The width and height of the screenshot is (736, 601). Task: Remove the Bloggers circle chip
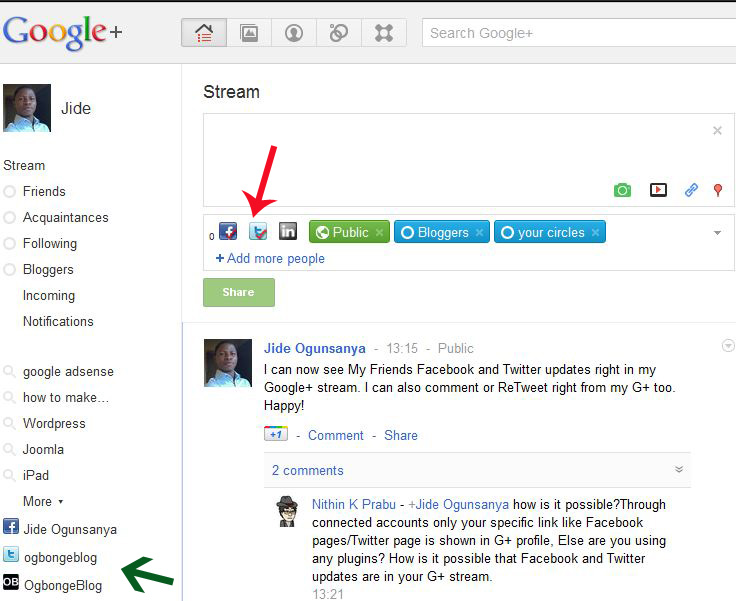pos(479,232)
